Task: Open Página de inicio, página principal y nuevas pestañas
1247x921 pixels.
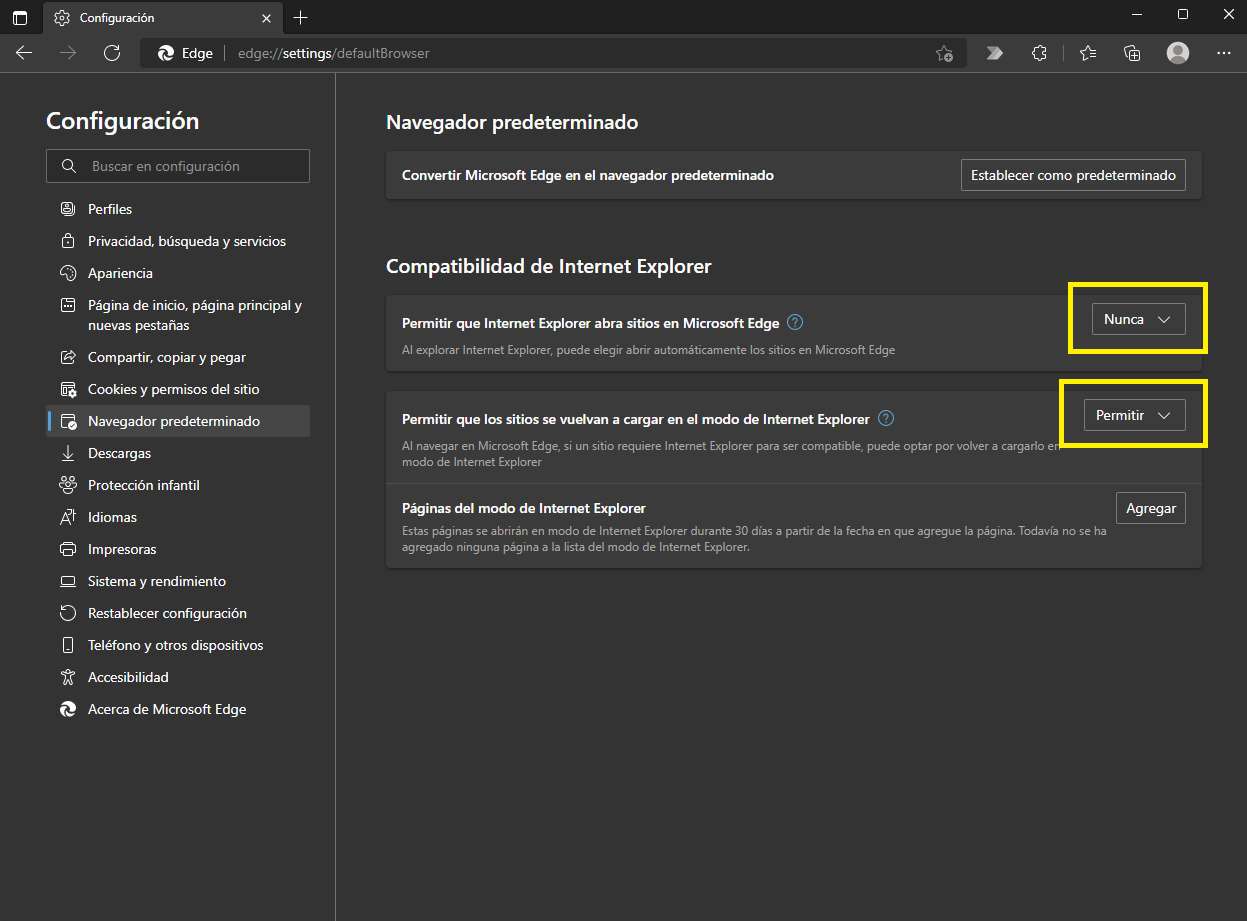Action: click(x=178, y=315)
